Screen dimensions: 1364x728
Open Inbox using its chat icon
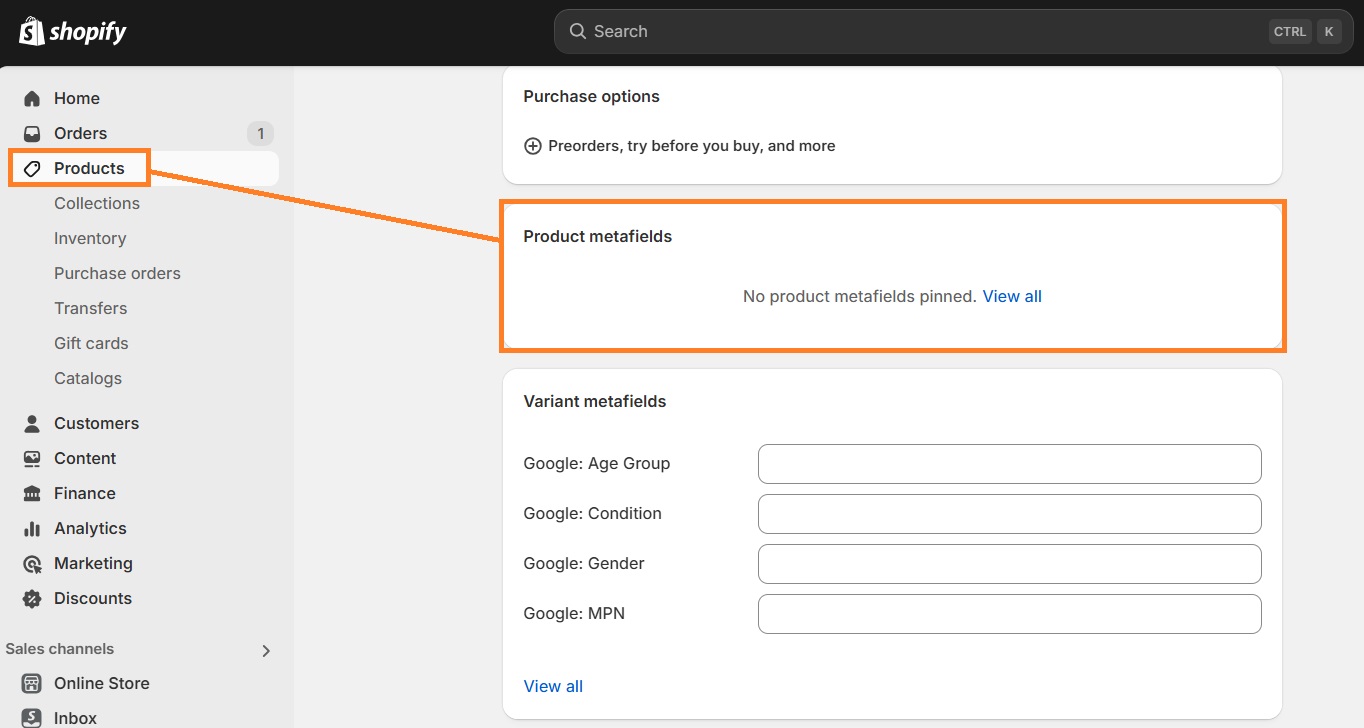[33, 716]
